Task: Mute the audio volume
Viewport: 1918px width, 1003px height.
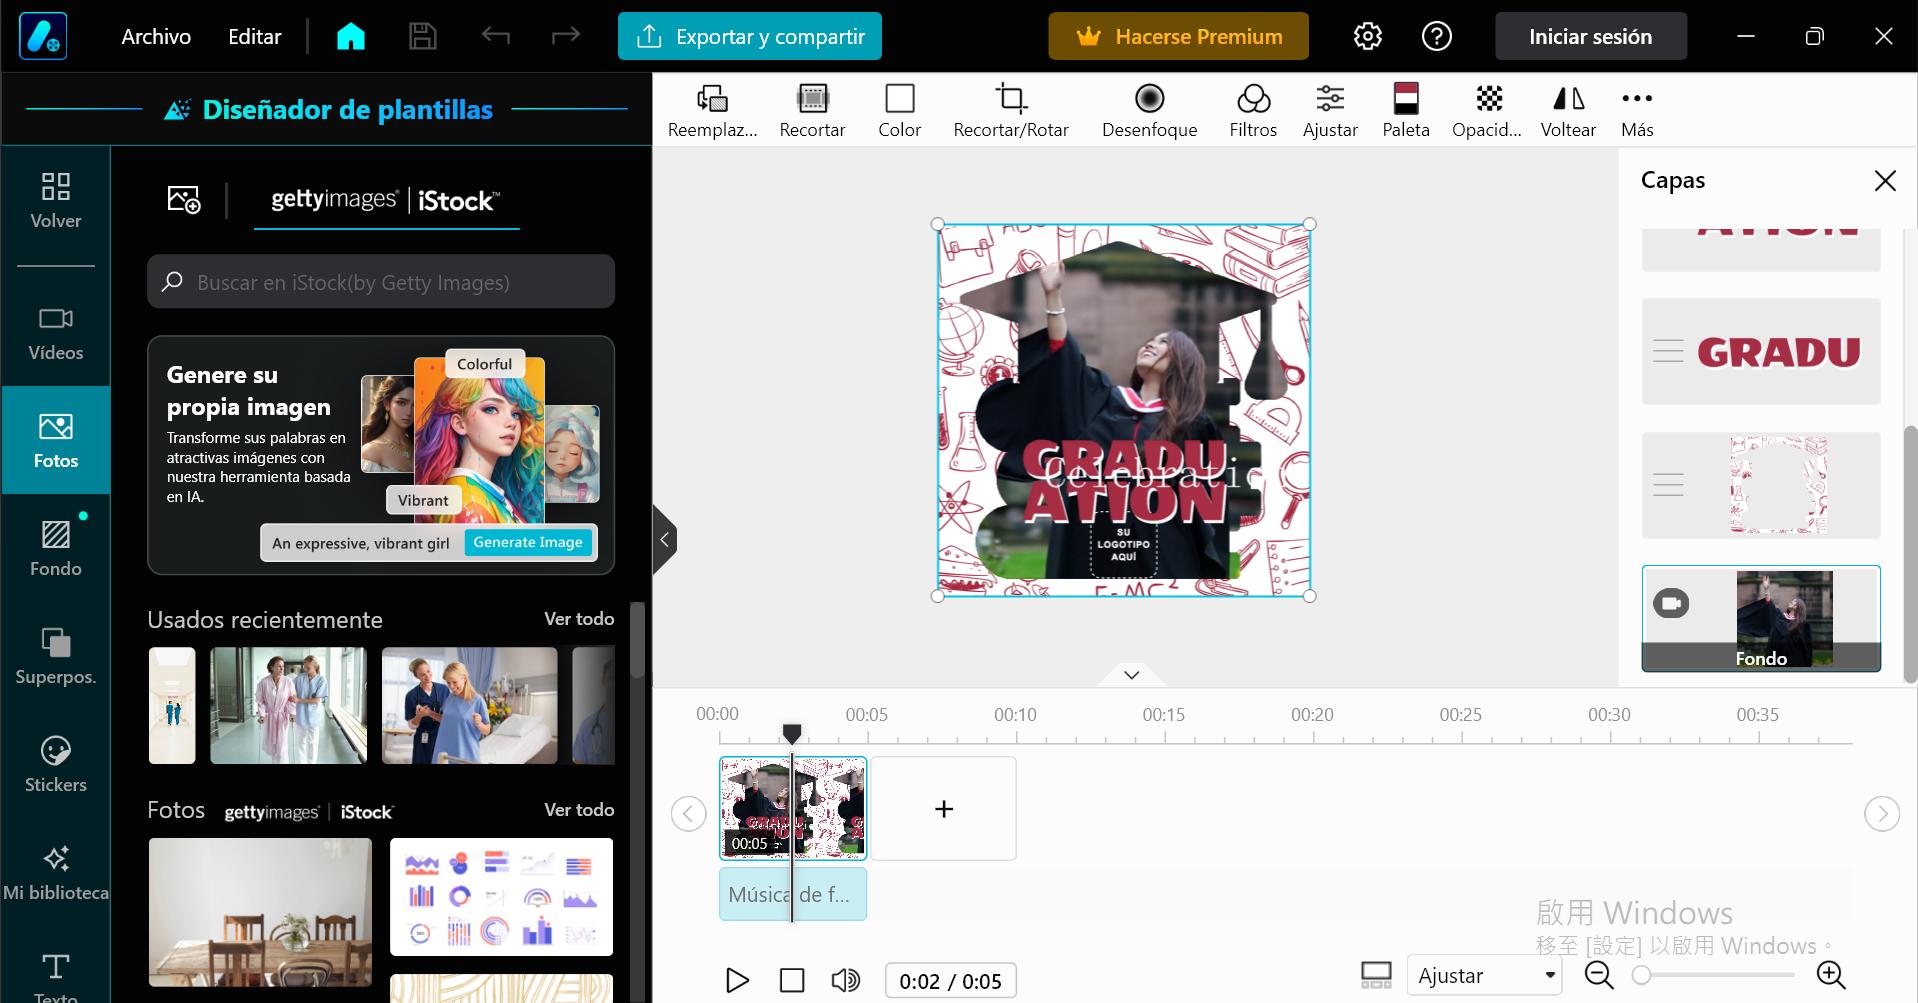Action: coord(846,980)
